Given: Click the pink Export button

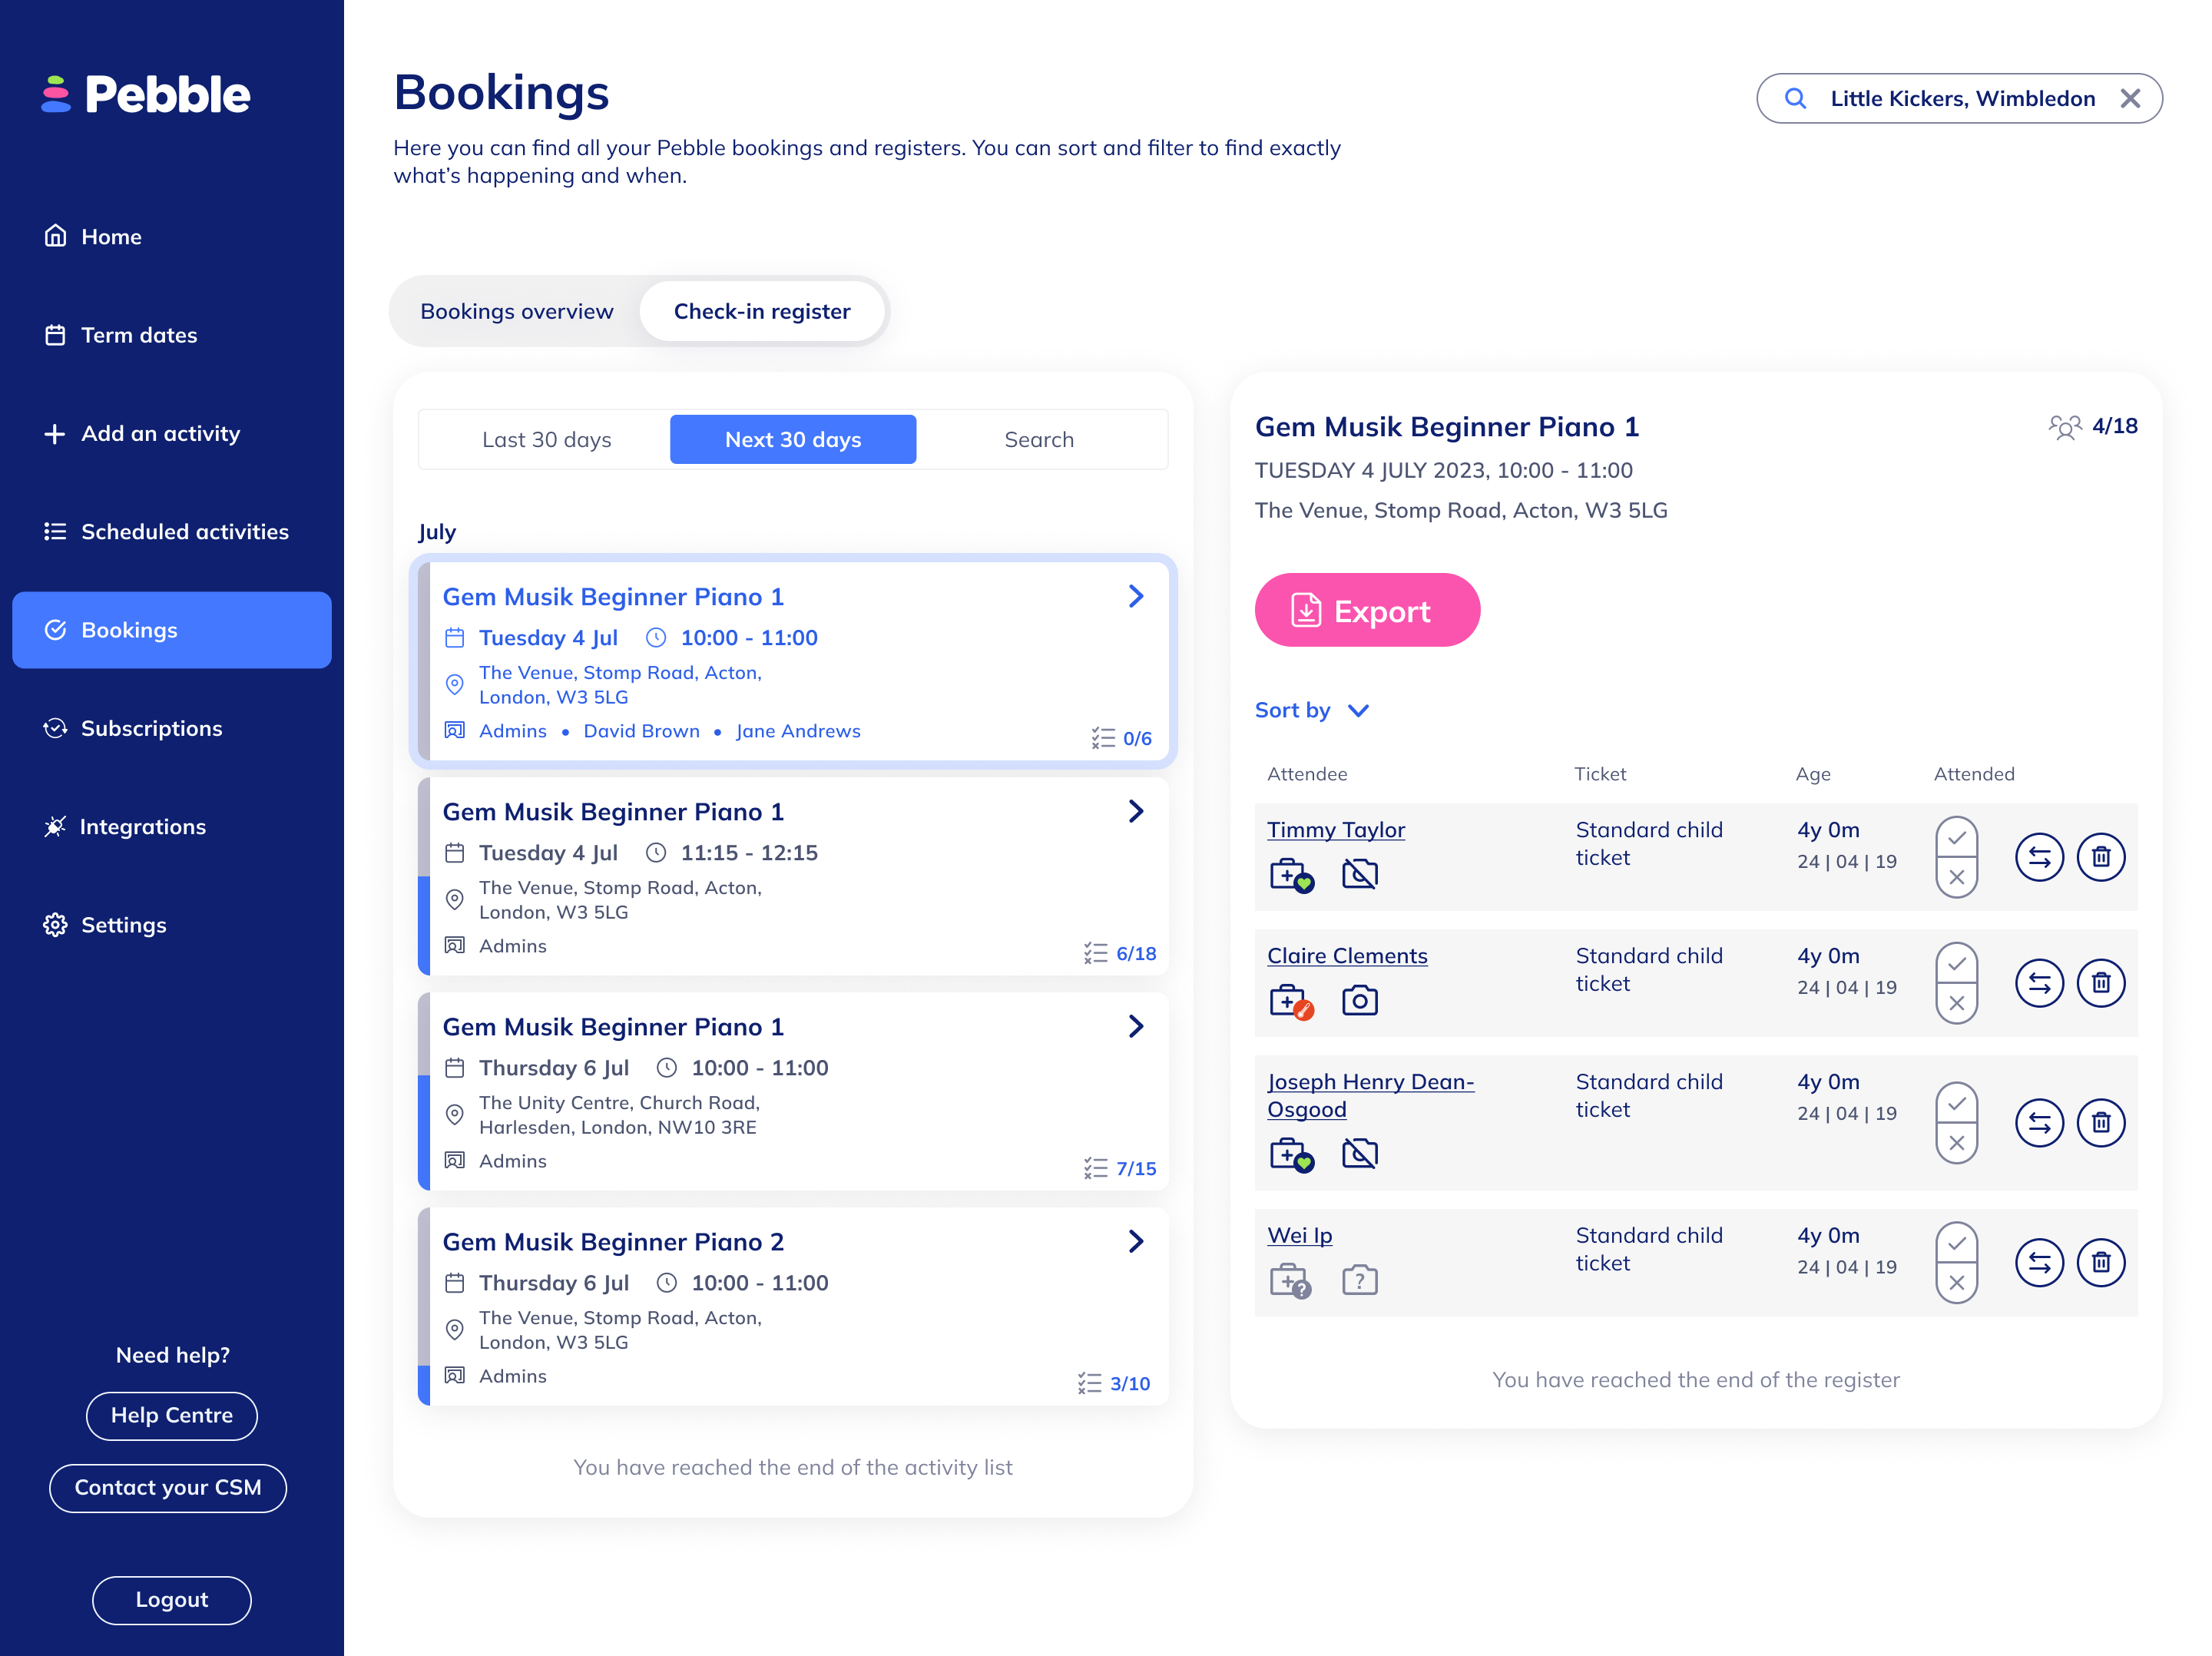Looking at the screenshot, I should click(x=1366, y=610).
